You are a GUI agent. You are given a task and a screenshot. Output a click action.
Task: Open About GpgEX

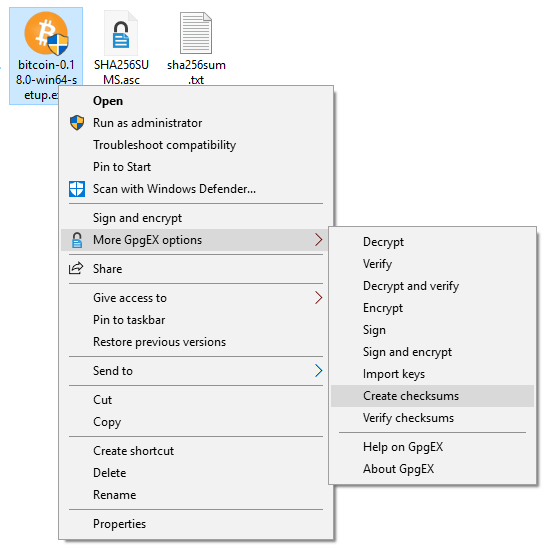432,469
